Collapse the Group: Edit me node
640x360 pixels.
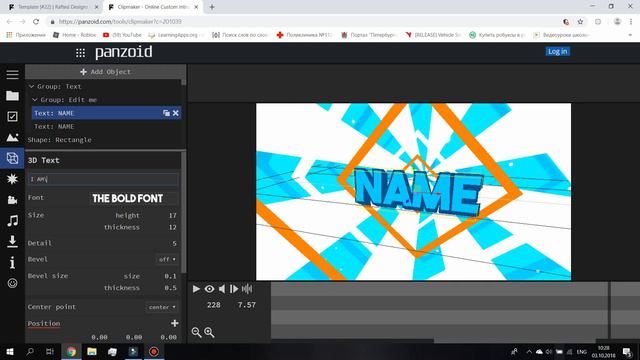pyautogui.click(x=35, y=100)
